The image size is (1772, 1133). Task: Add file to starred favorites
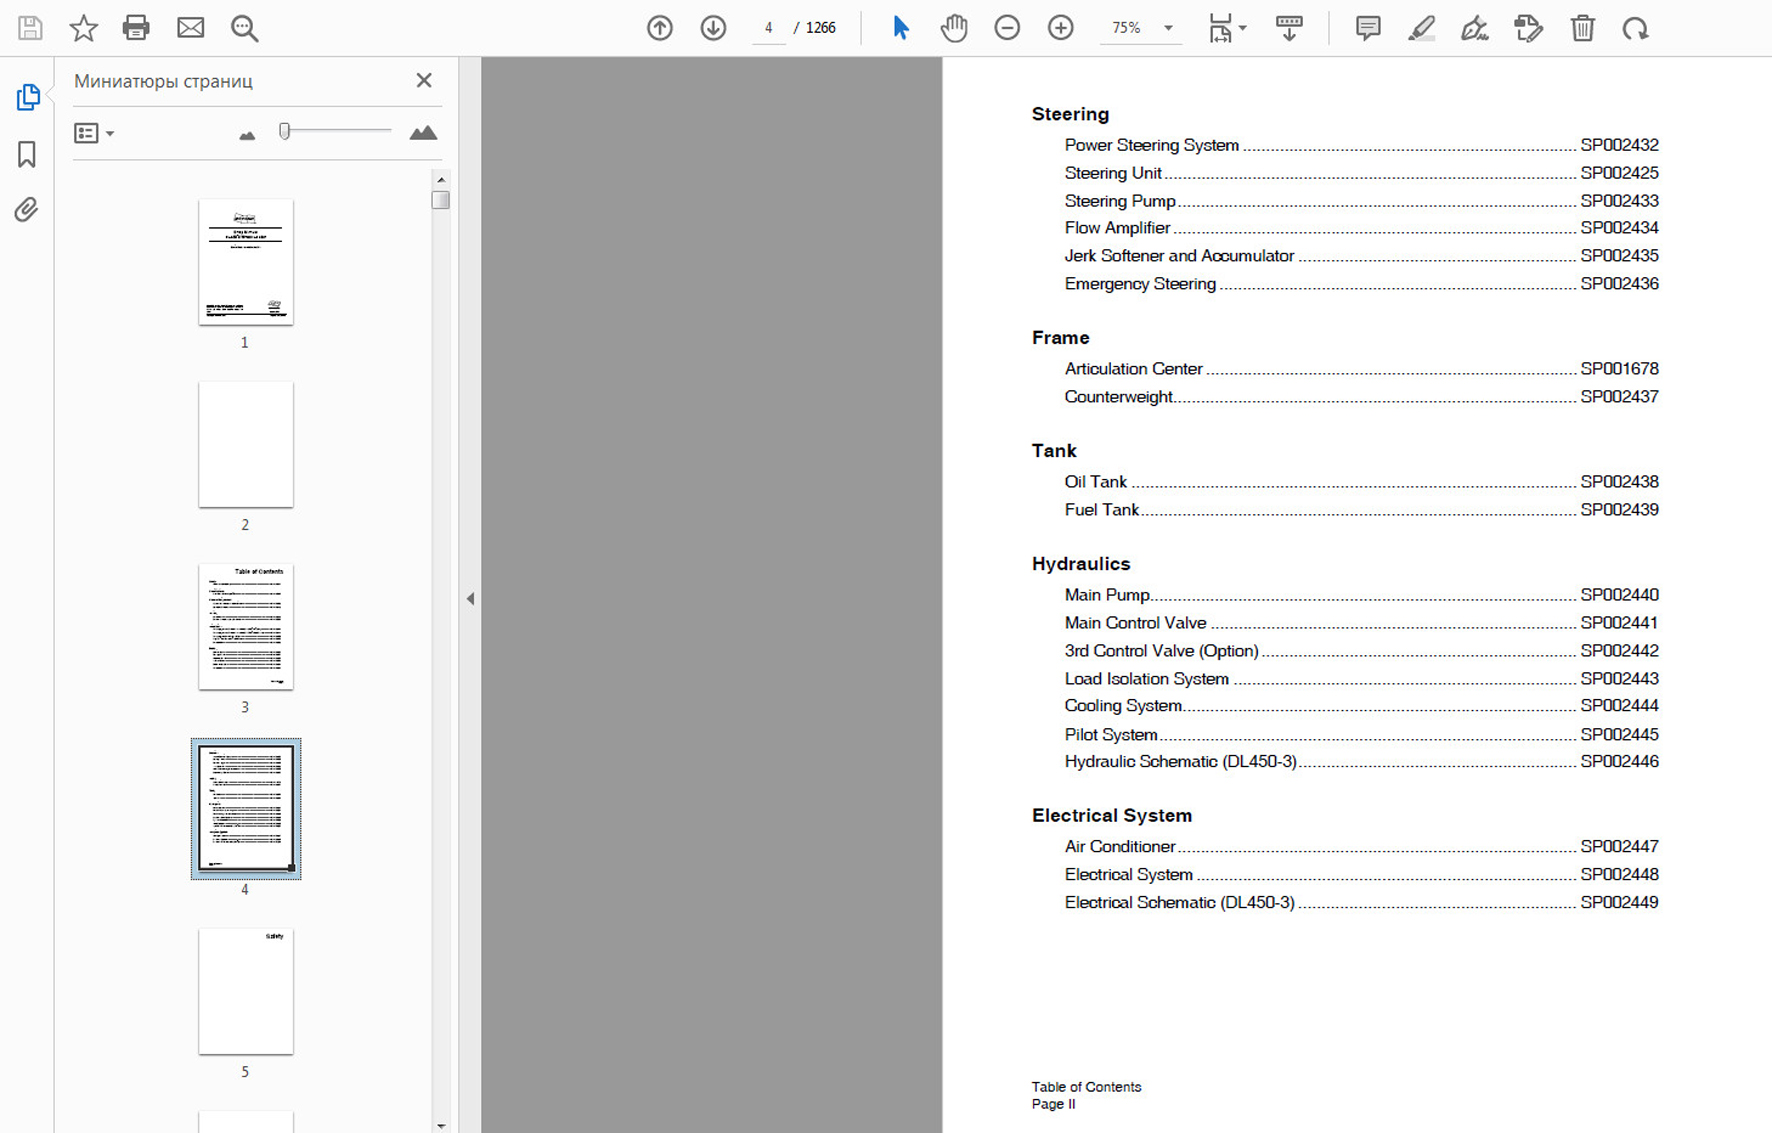pos(83,28)
